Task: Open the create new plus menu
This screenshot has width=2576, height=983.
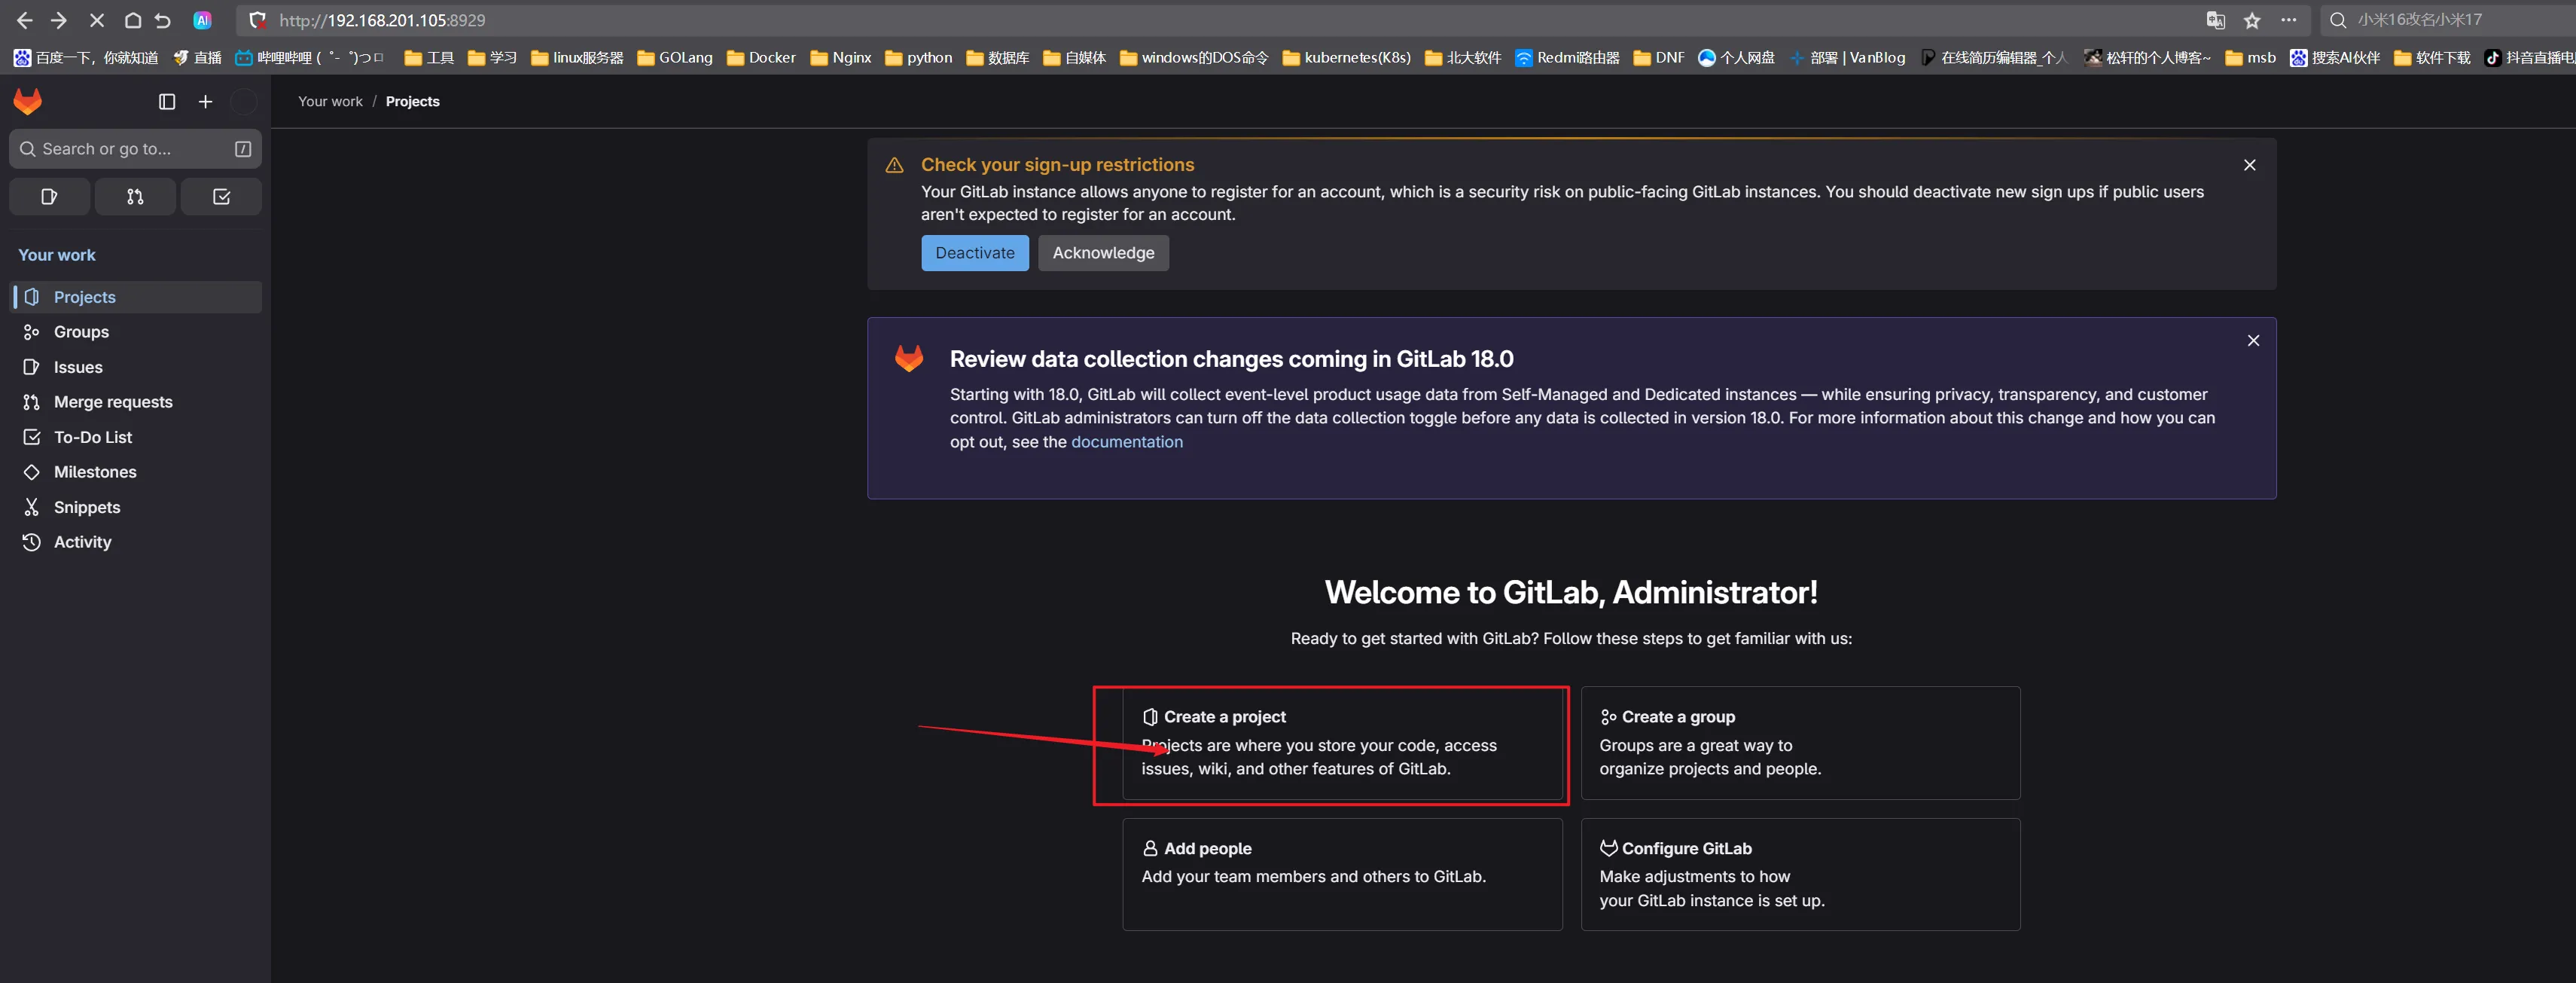Action: pyautogui.click(x=205, y=101)
